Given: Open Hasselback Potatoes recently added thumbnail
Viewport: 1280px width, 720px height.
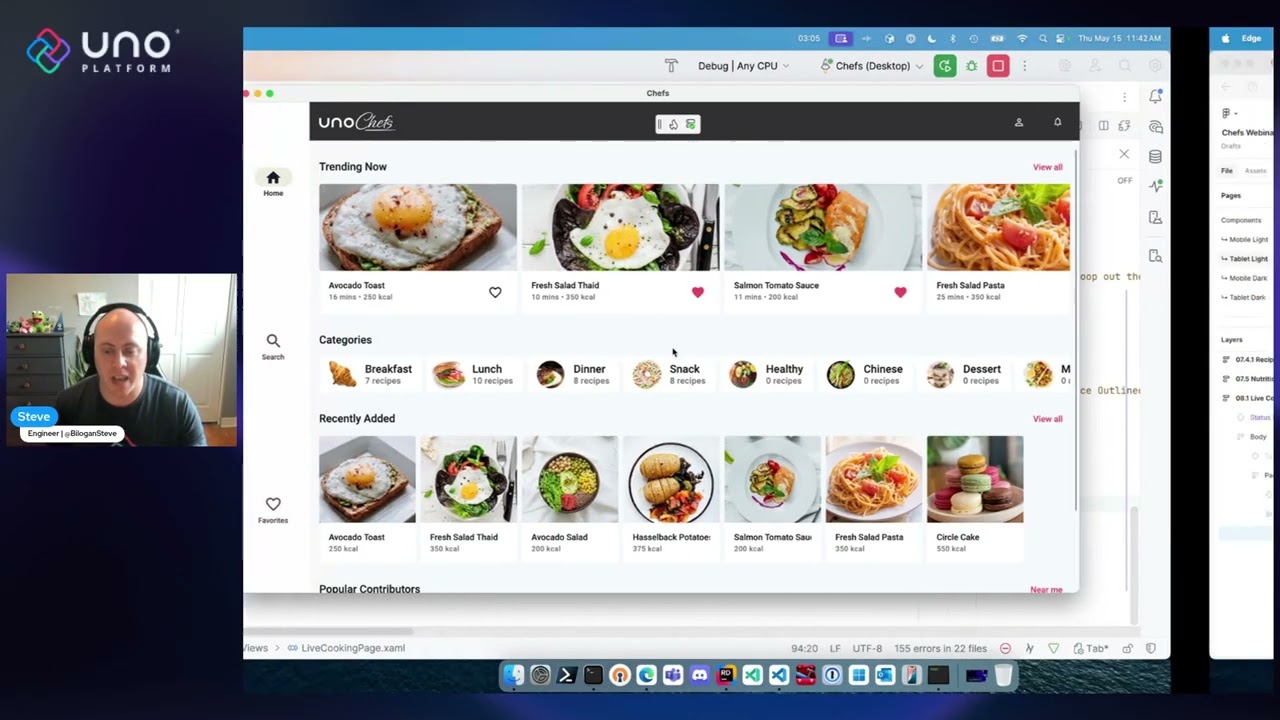Looking at the screenshot, I should 671,479.
